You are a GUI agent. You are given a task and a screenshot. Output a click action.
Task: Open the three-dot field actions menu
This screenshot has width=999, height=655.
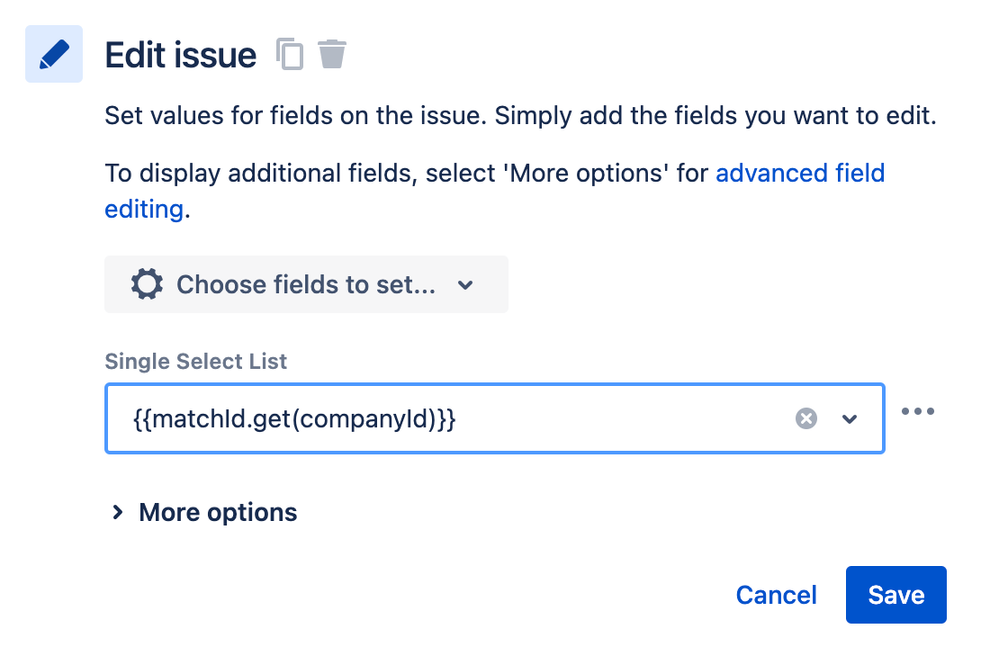[x=918, y=412]
